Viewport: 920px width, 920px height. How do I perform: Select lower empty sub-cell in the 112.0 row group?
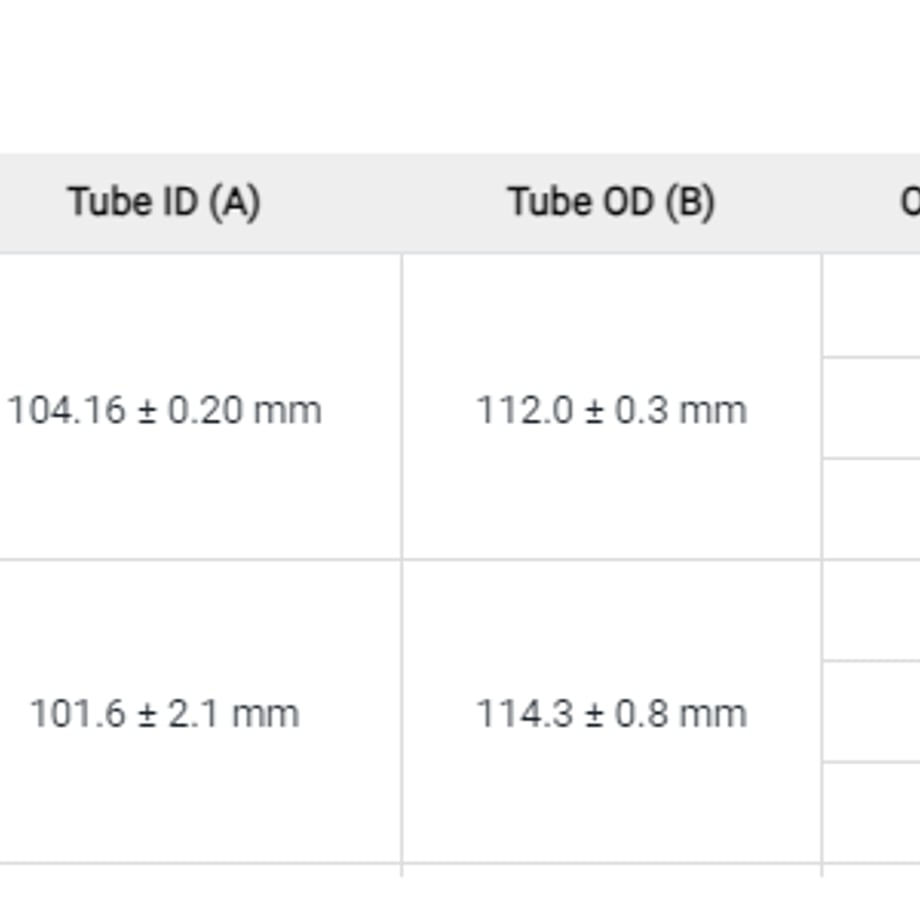click(x=871, y=509)
